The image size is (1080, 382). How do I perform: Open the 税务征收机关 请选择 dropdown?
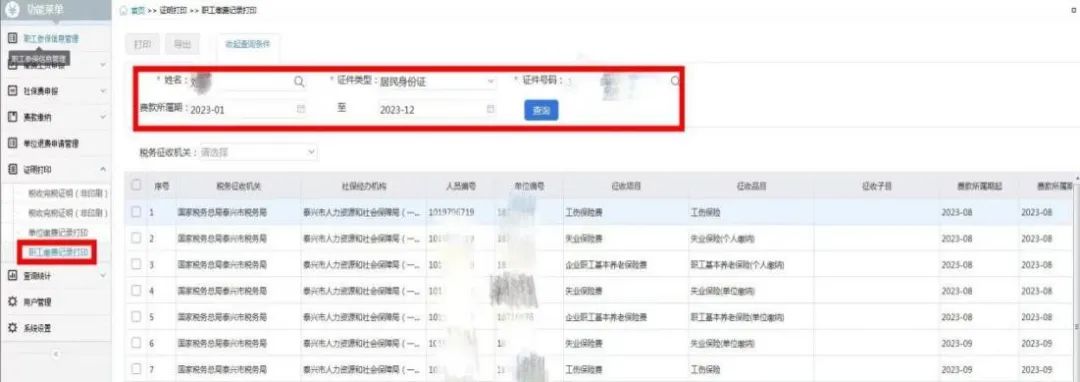[258, 151]
